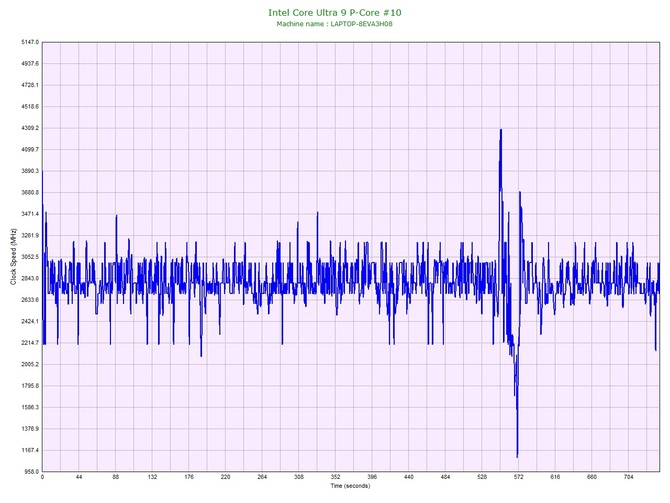Click the 2843.0 y-axis value

coord(30,279)
